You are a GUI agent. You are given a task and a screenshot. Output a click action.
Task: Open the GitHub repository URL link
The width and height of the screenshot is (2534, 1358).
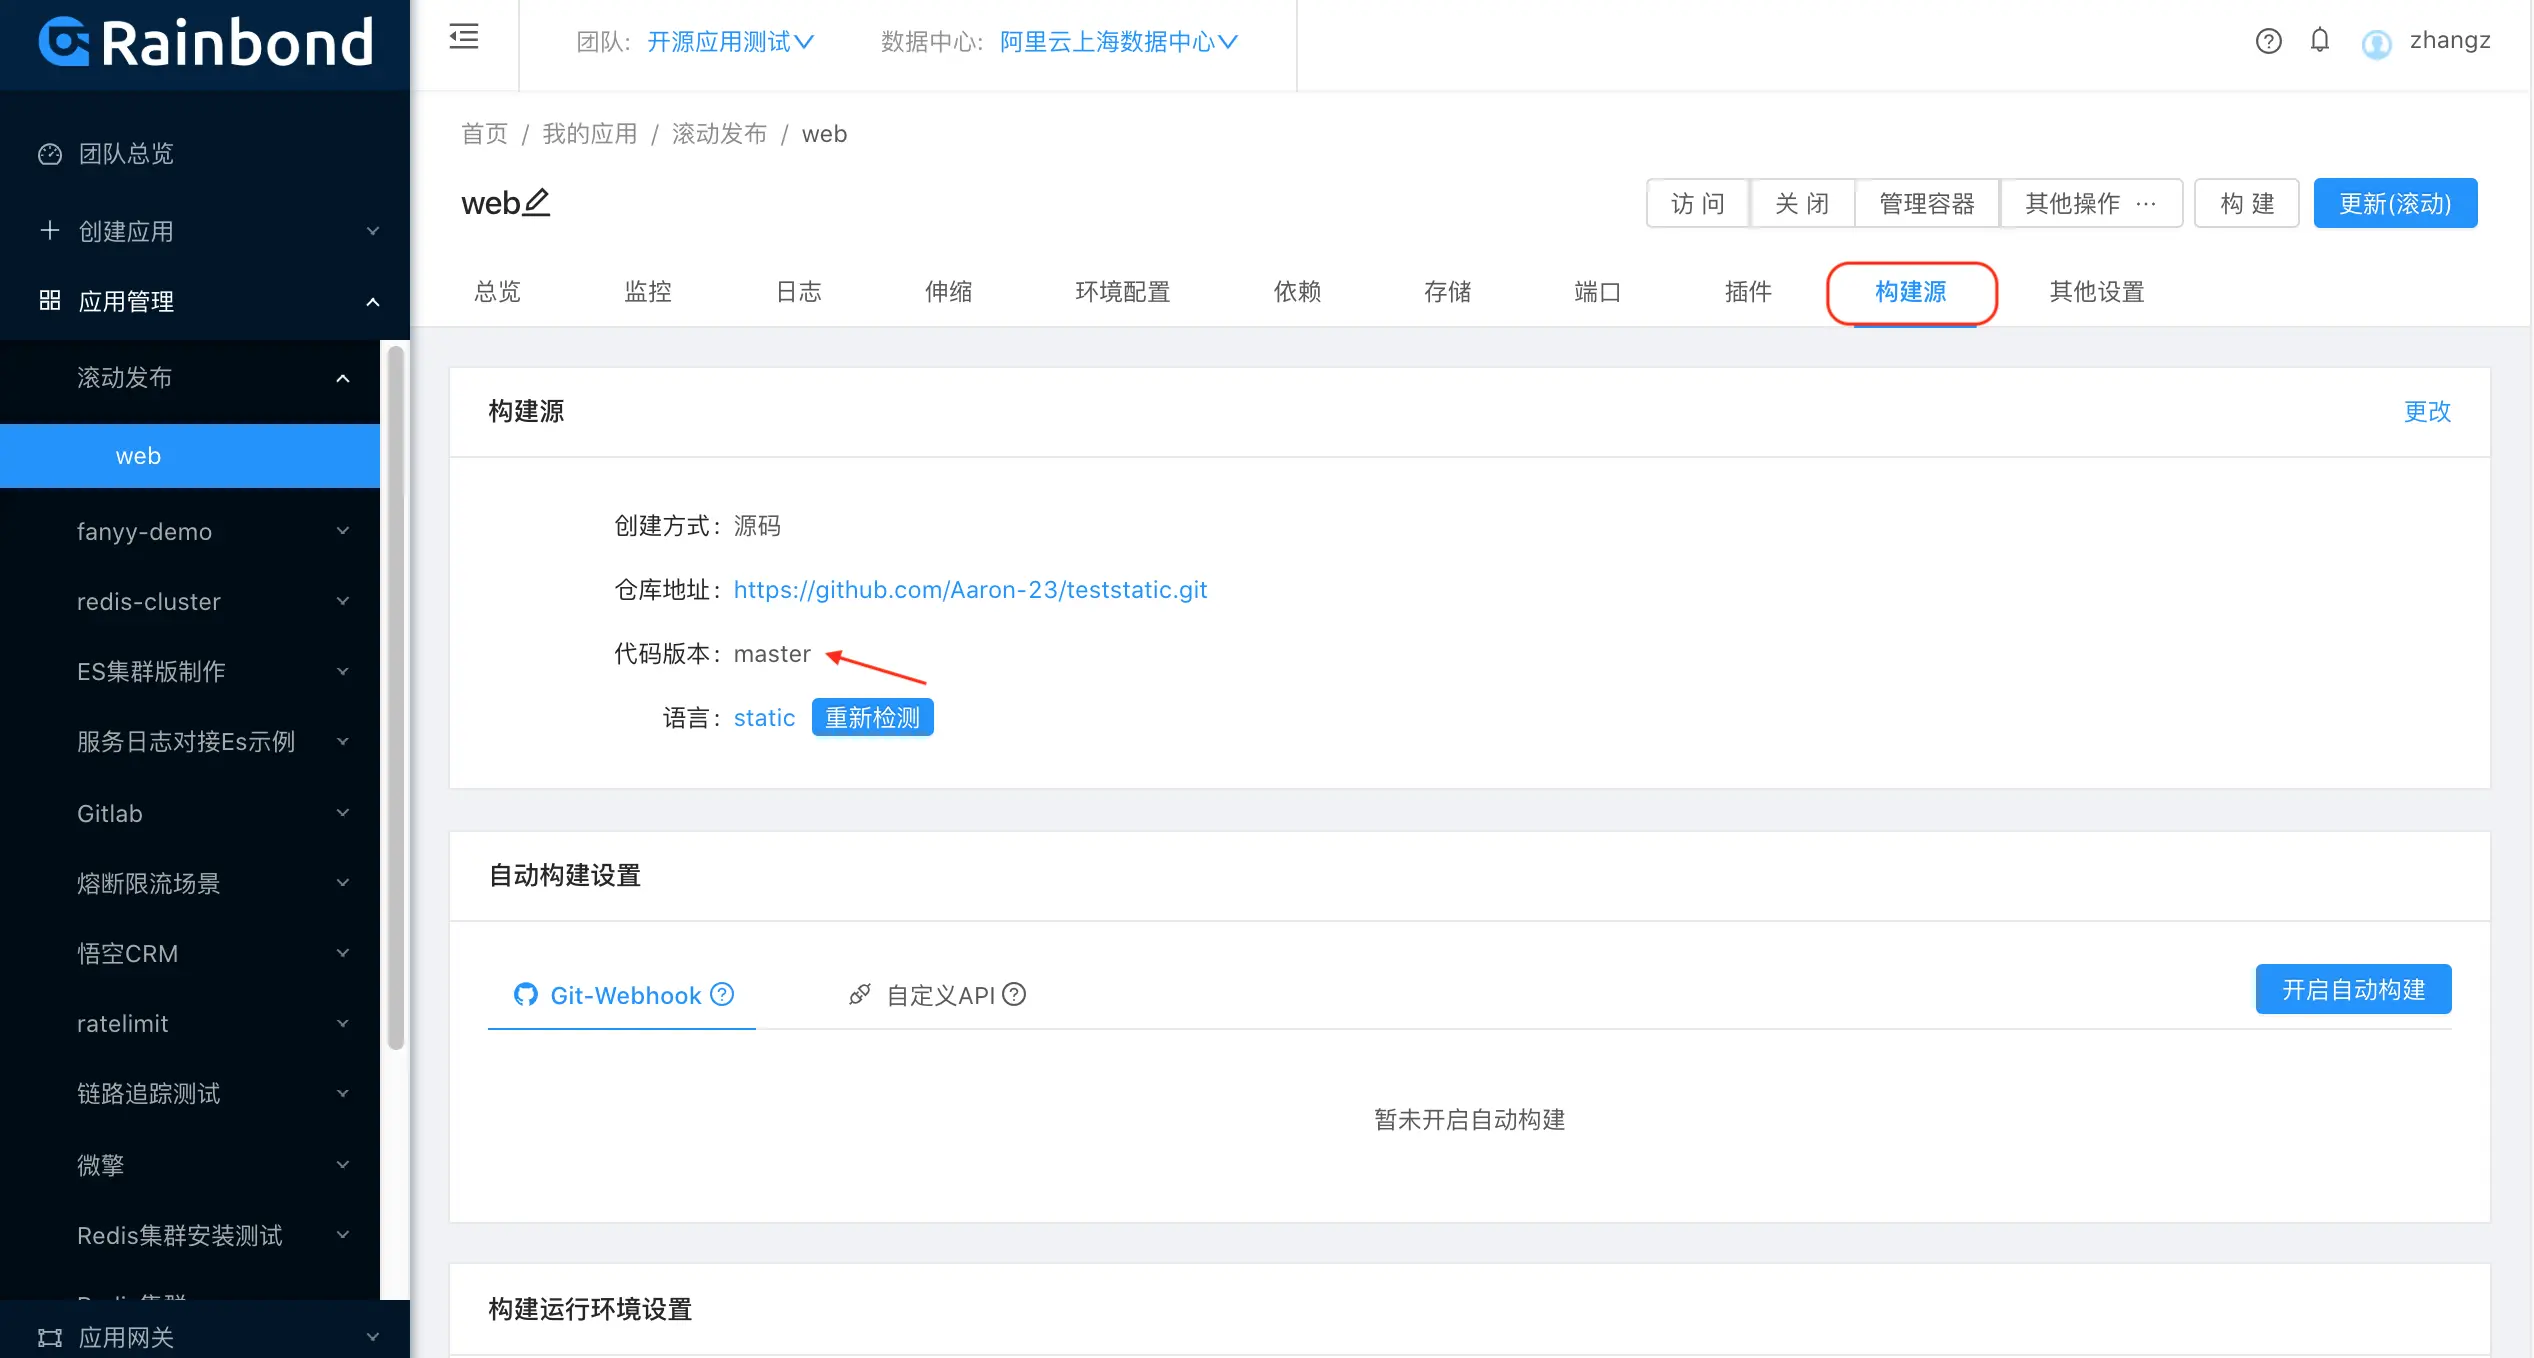point(970,589)
